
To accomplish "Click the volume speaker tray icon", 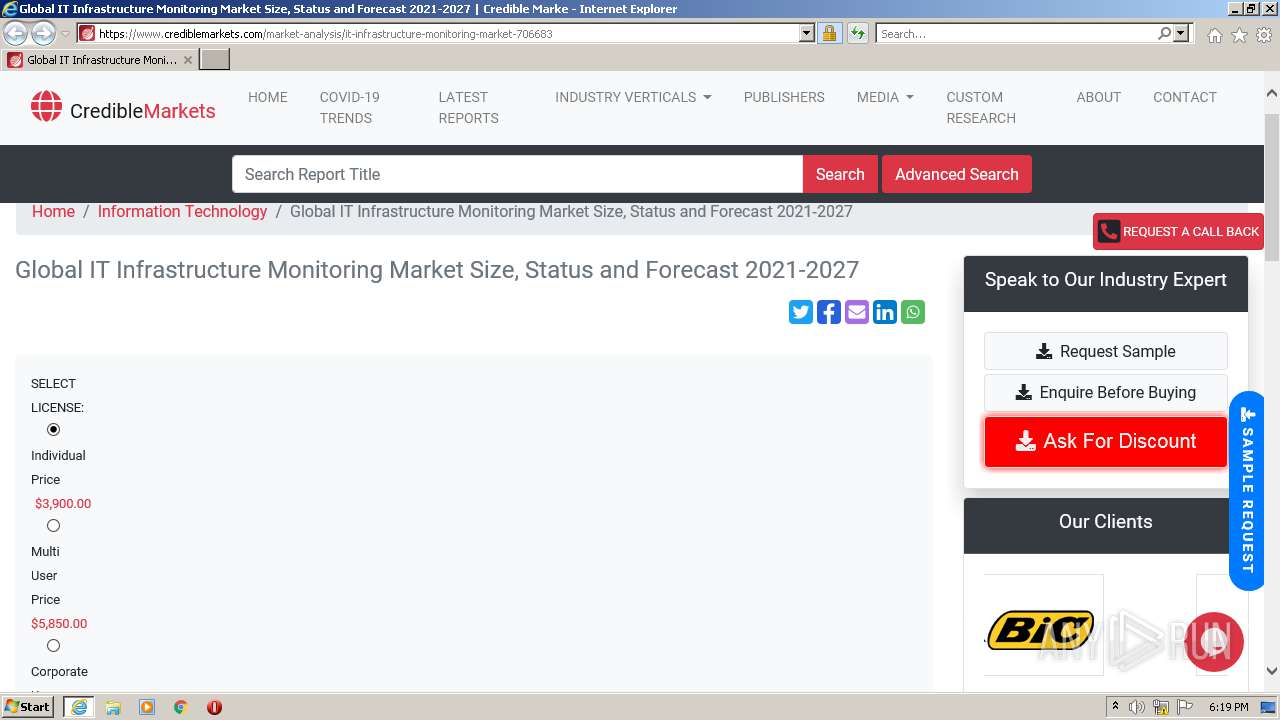I will tap(1137, 707).
